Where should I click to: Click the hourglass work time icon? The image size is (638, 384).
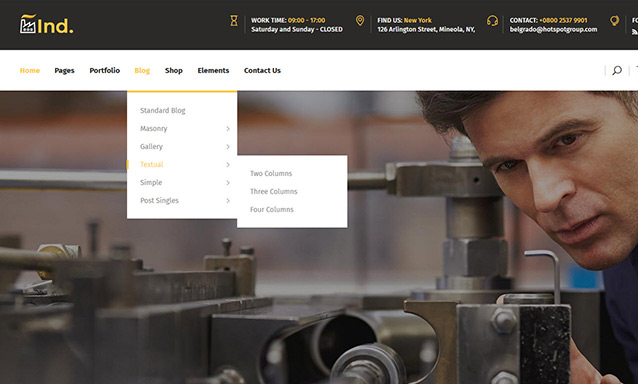(x=234, y=21)
